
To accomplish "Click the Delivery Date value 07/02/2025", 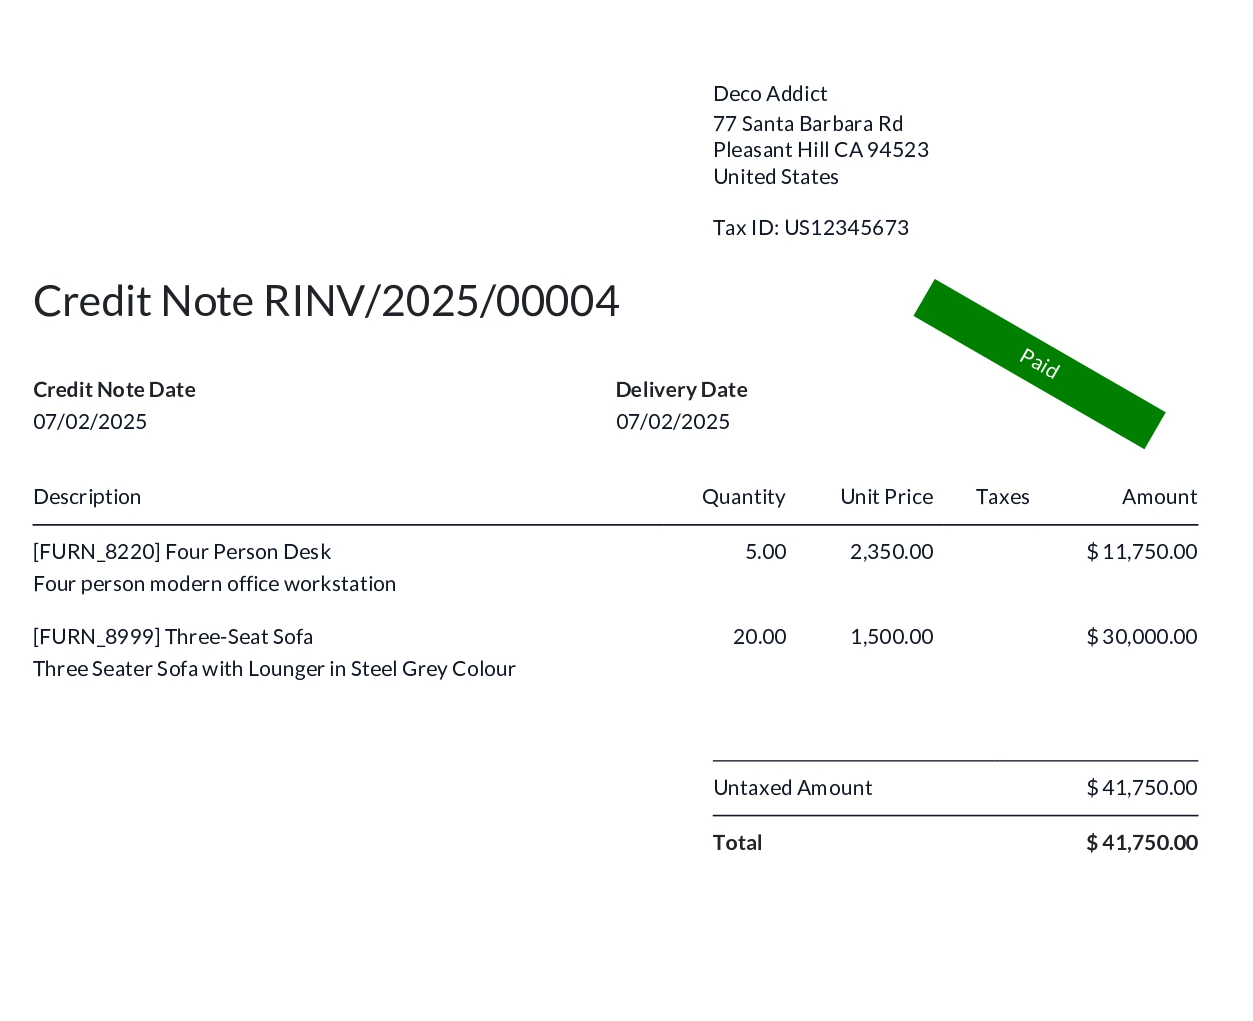I will point(673,422).
